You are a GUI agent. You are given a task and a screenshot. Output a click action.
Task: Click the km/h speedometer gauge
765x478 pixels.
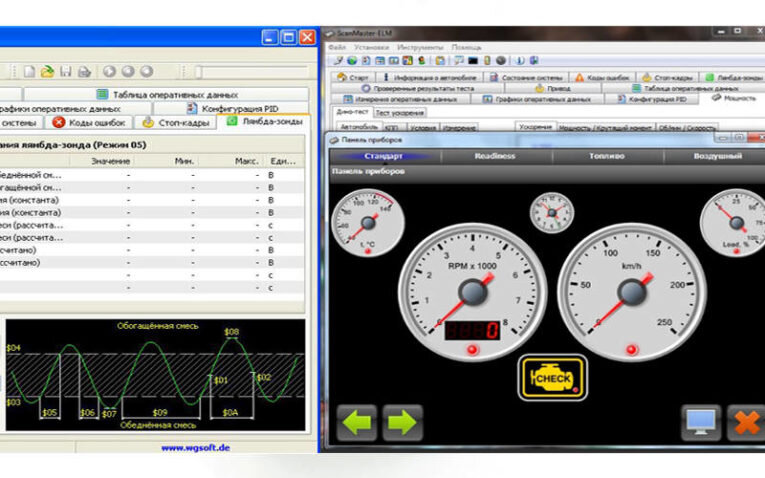632,292
